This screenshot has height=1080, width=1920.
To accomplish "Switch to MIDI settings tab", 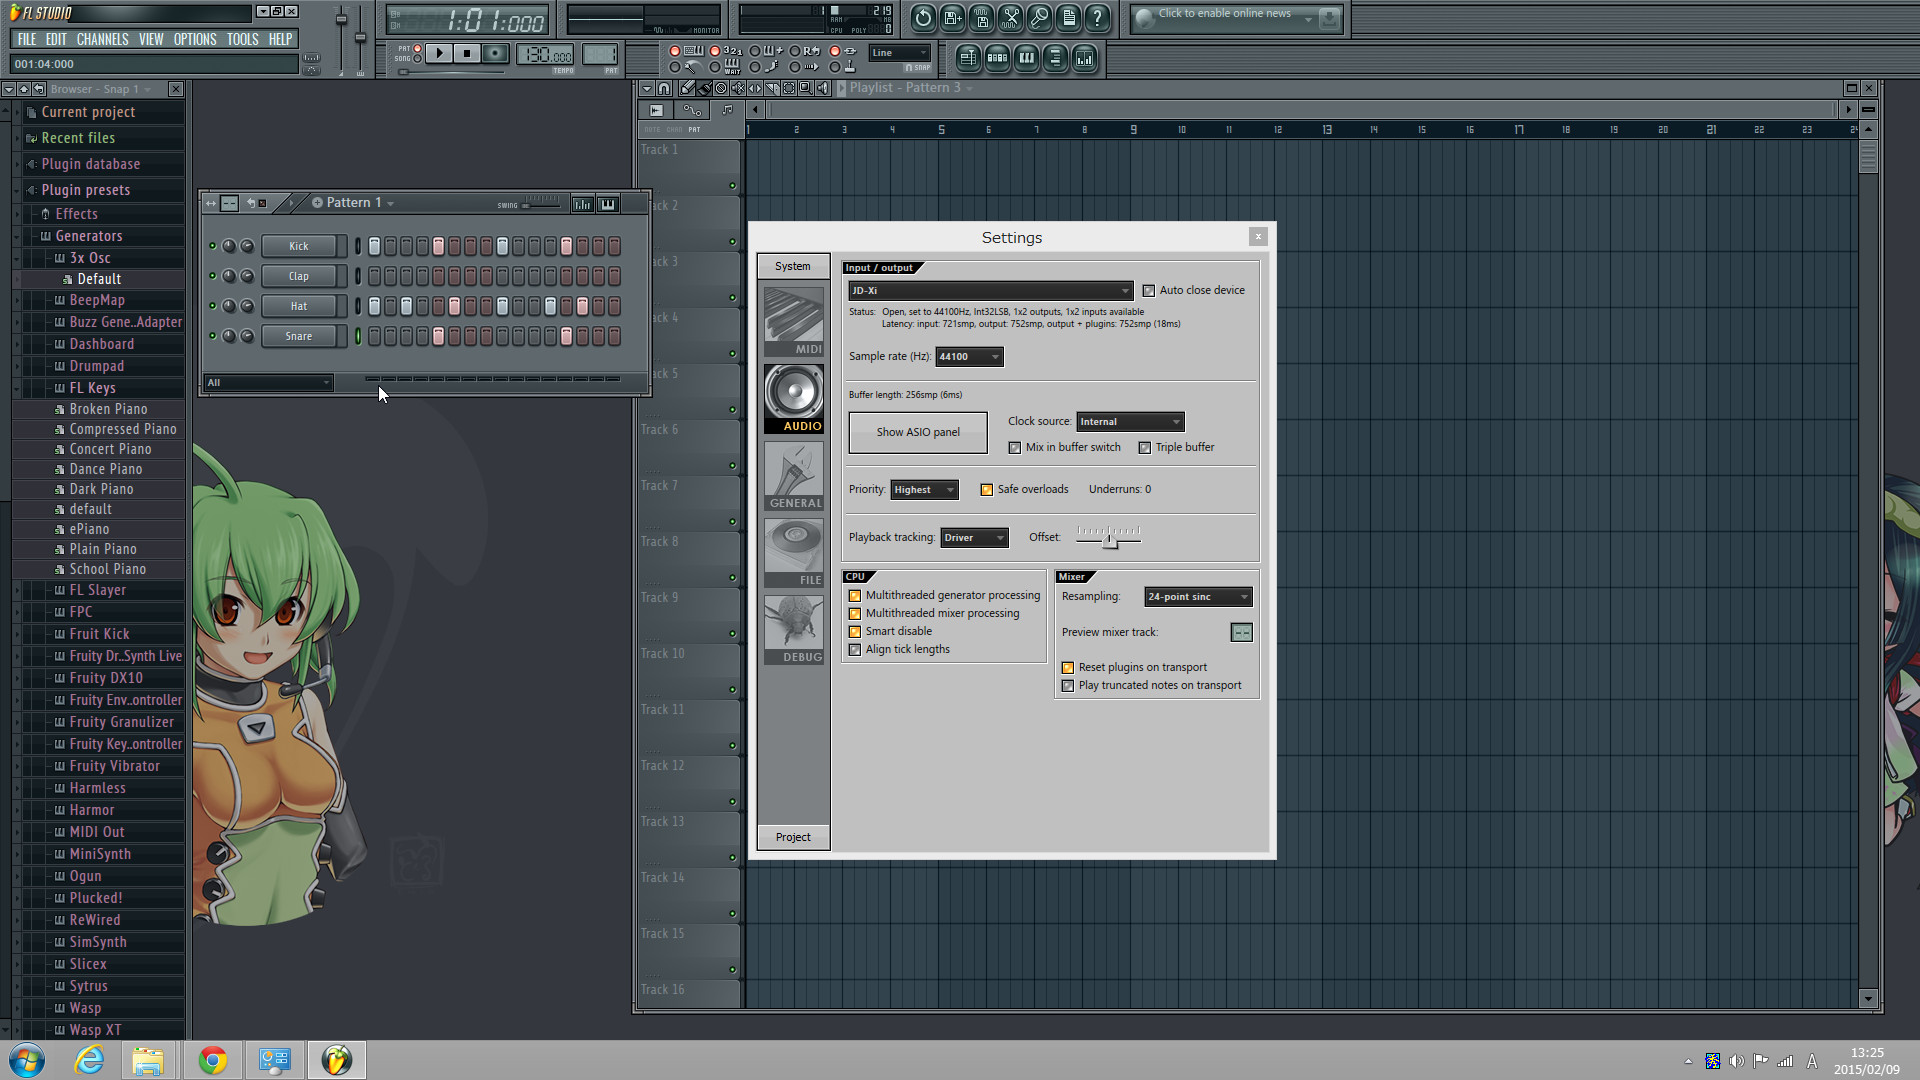I will point(794,322).
